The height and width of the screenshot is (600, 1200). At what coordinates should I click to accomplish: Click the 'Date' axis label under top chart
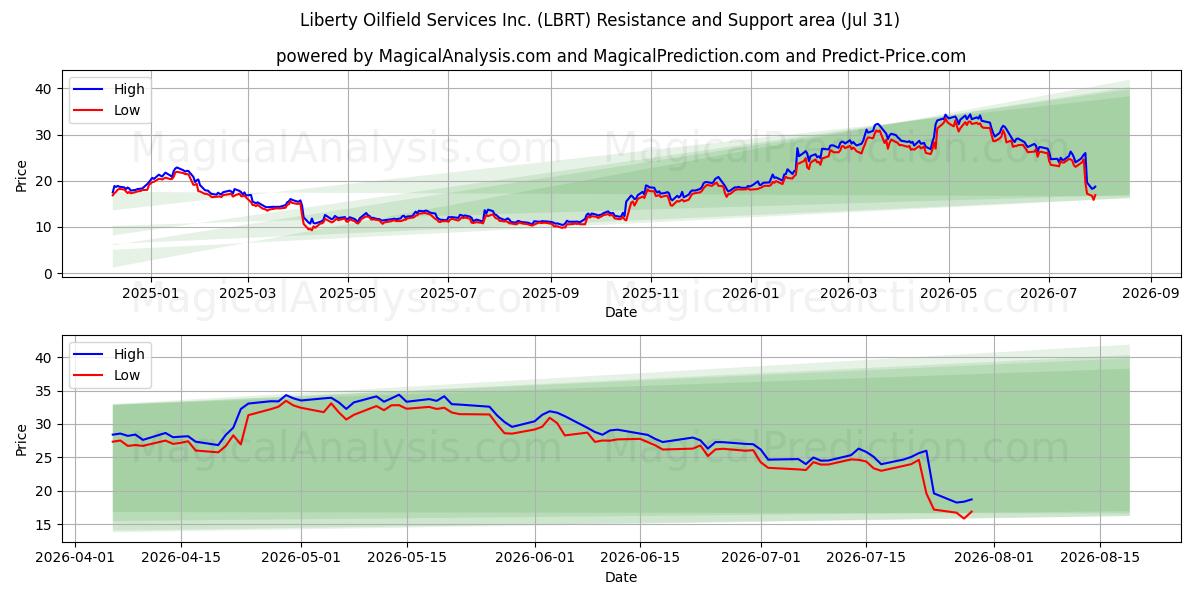[x=620, y=313]
